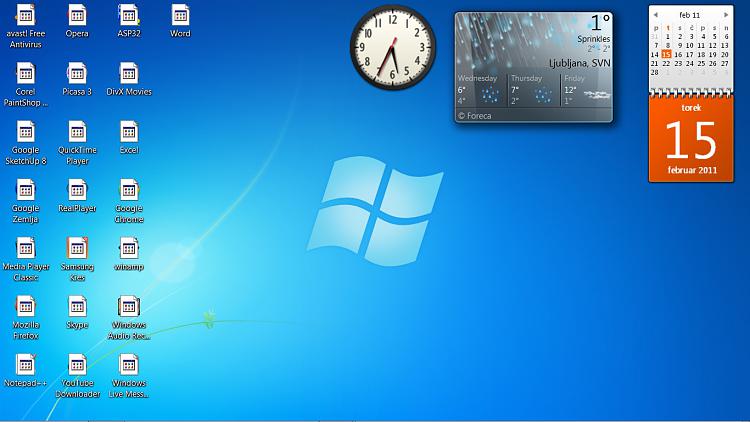Open the Foreca link in weather gadget
The image size is (750, 422).
point(474,116)
